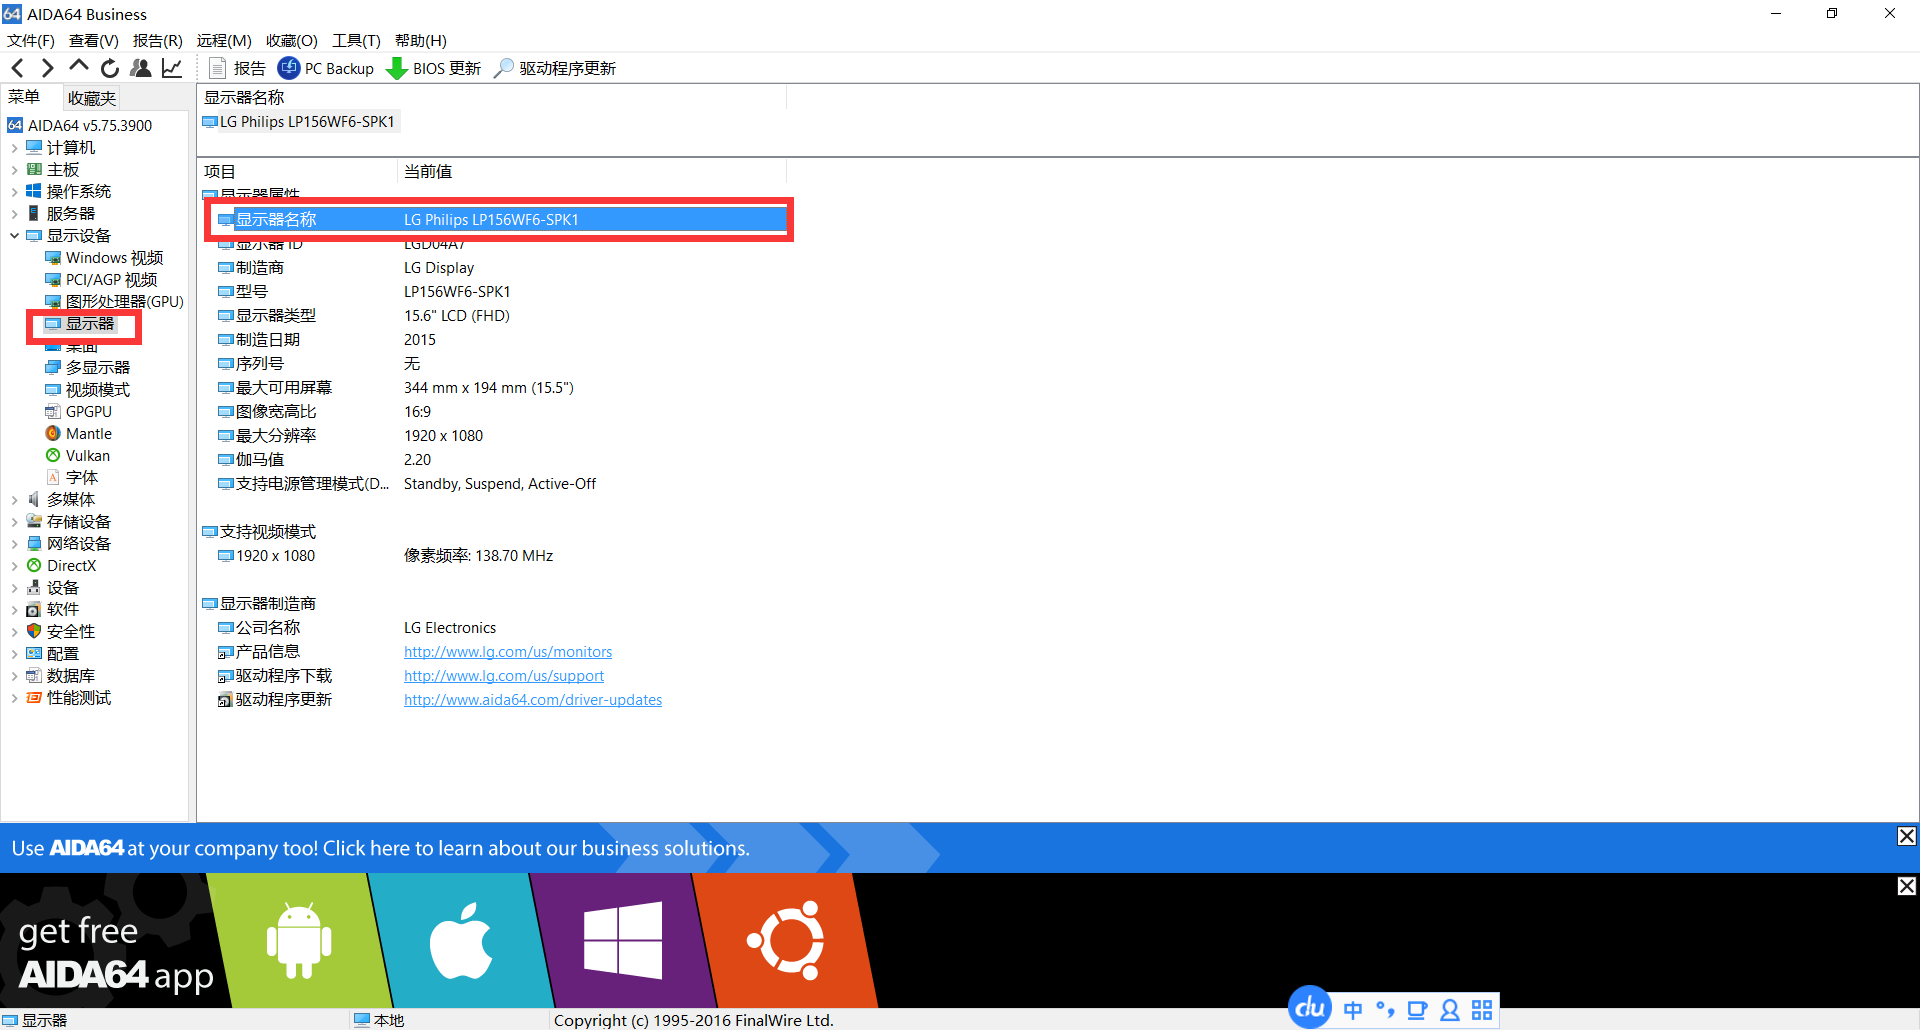
Task: Open the lg.com/us/monitors product link
Action: 508,652
